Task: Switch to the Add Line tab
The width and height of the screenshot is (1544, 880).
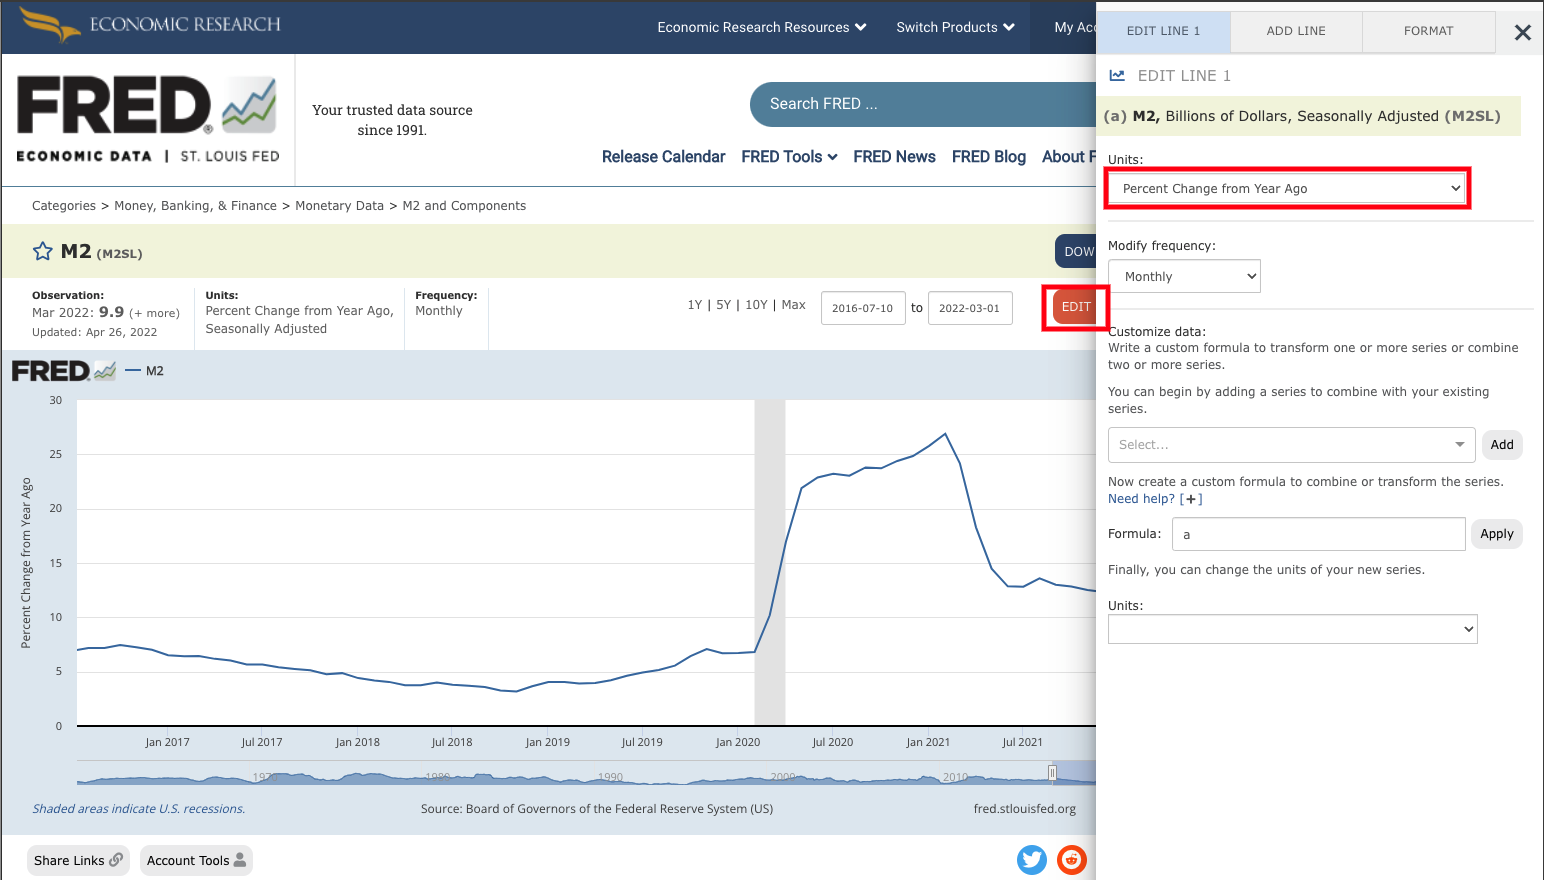Action: click(x=1296, y=31)
